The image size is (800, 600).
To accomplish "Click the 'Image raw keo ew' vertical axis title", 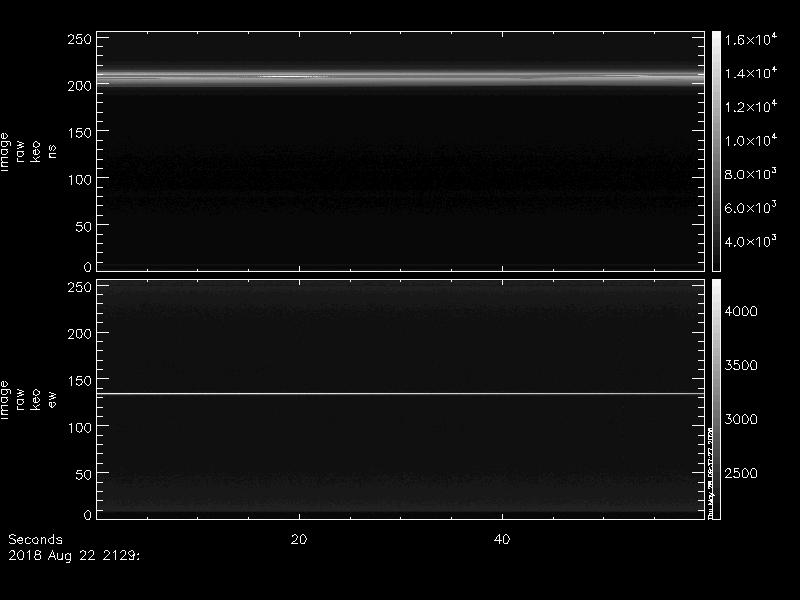I will [28, 399].
